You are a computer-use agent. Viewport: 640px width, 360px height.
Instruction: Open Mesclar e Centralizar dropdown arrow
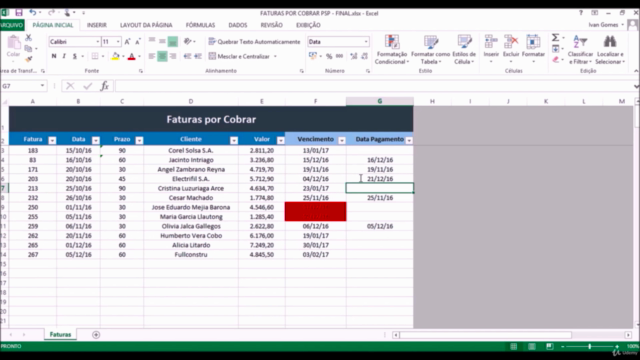tap(276, 56)
